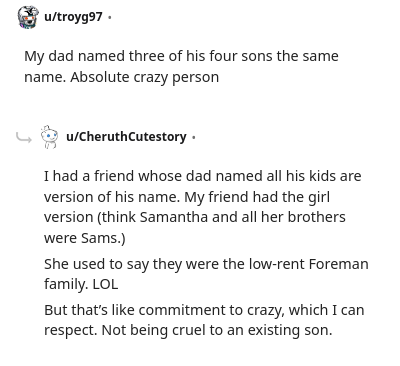Click the line starting "My dad named three"

click(x=181, y=56)
